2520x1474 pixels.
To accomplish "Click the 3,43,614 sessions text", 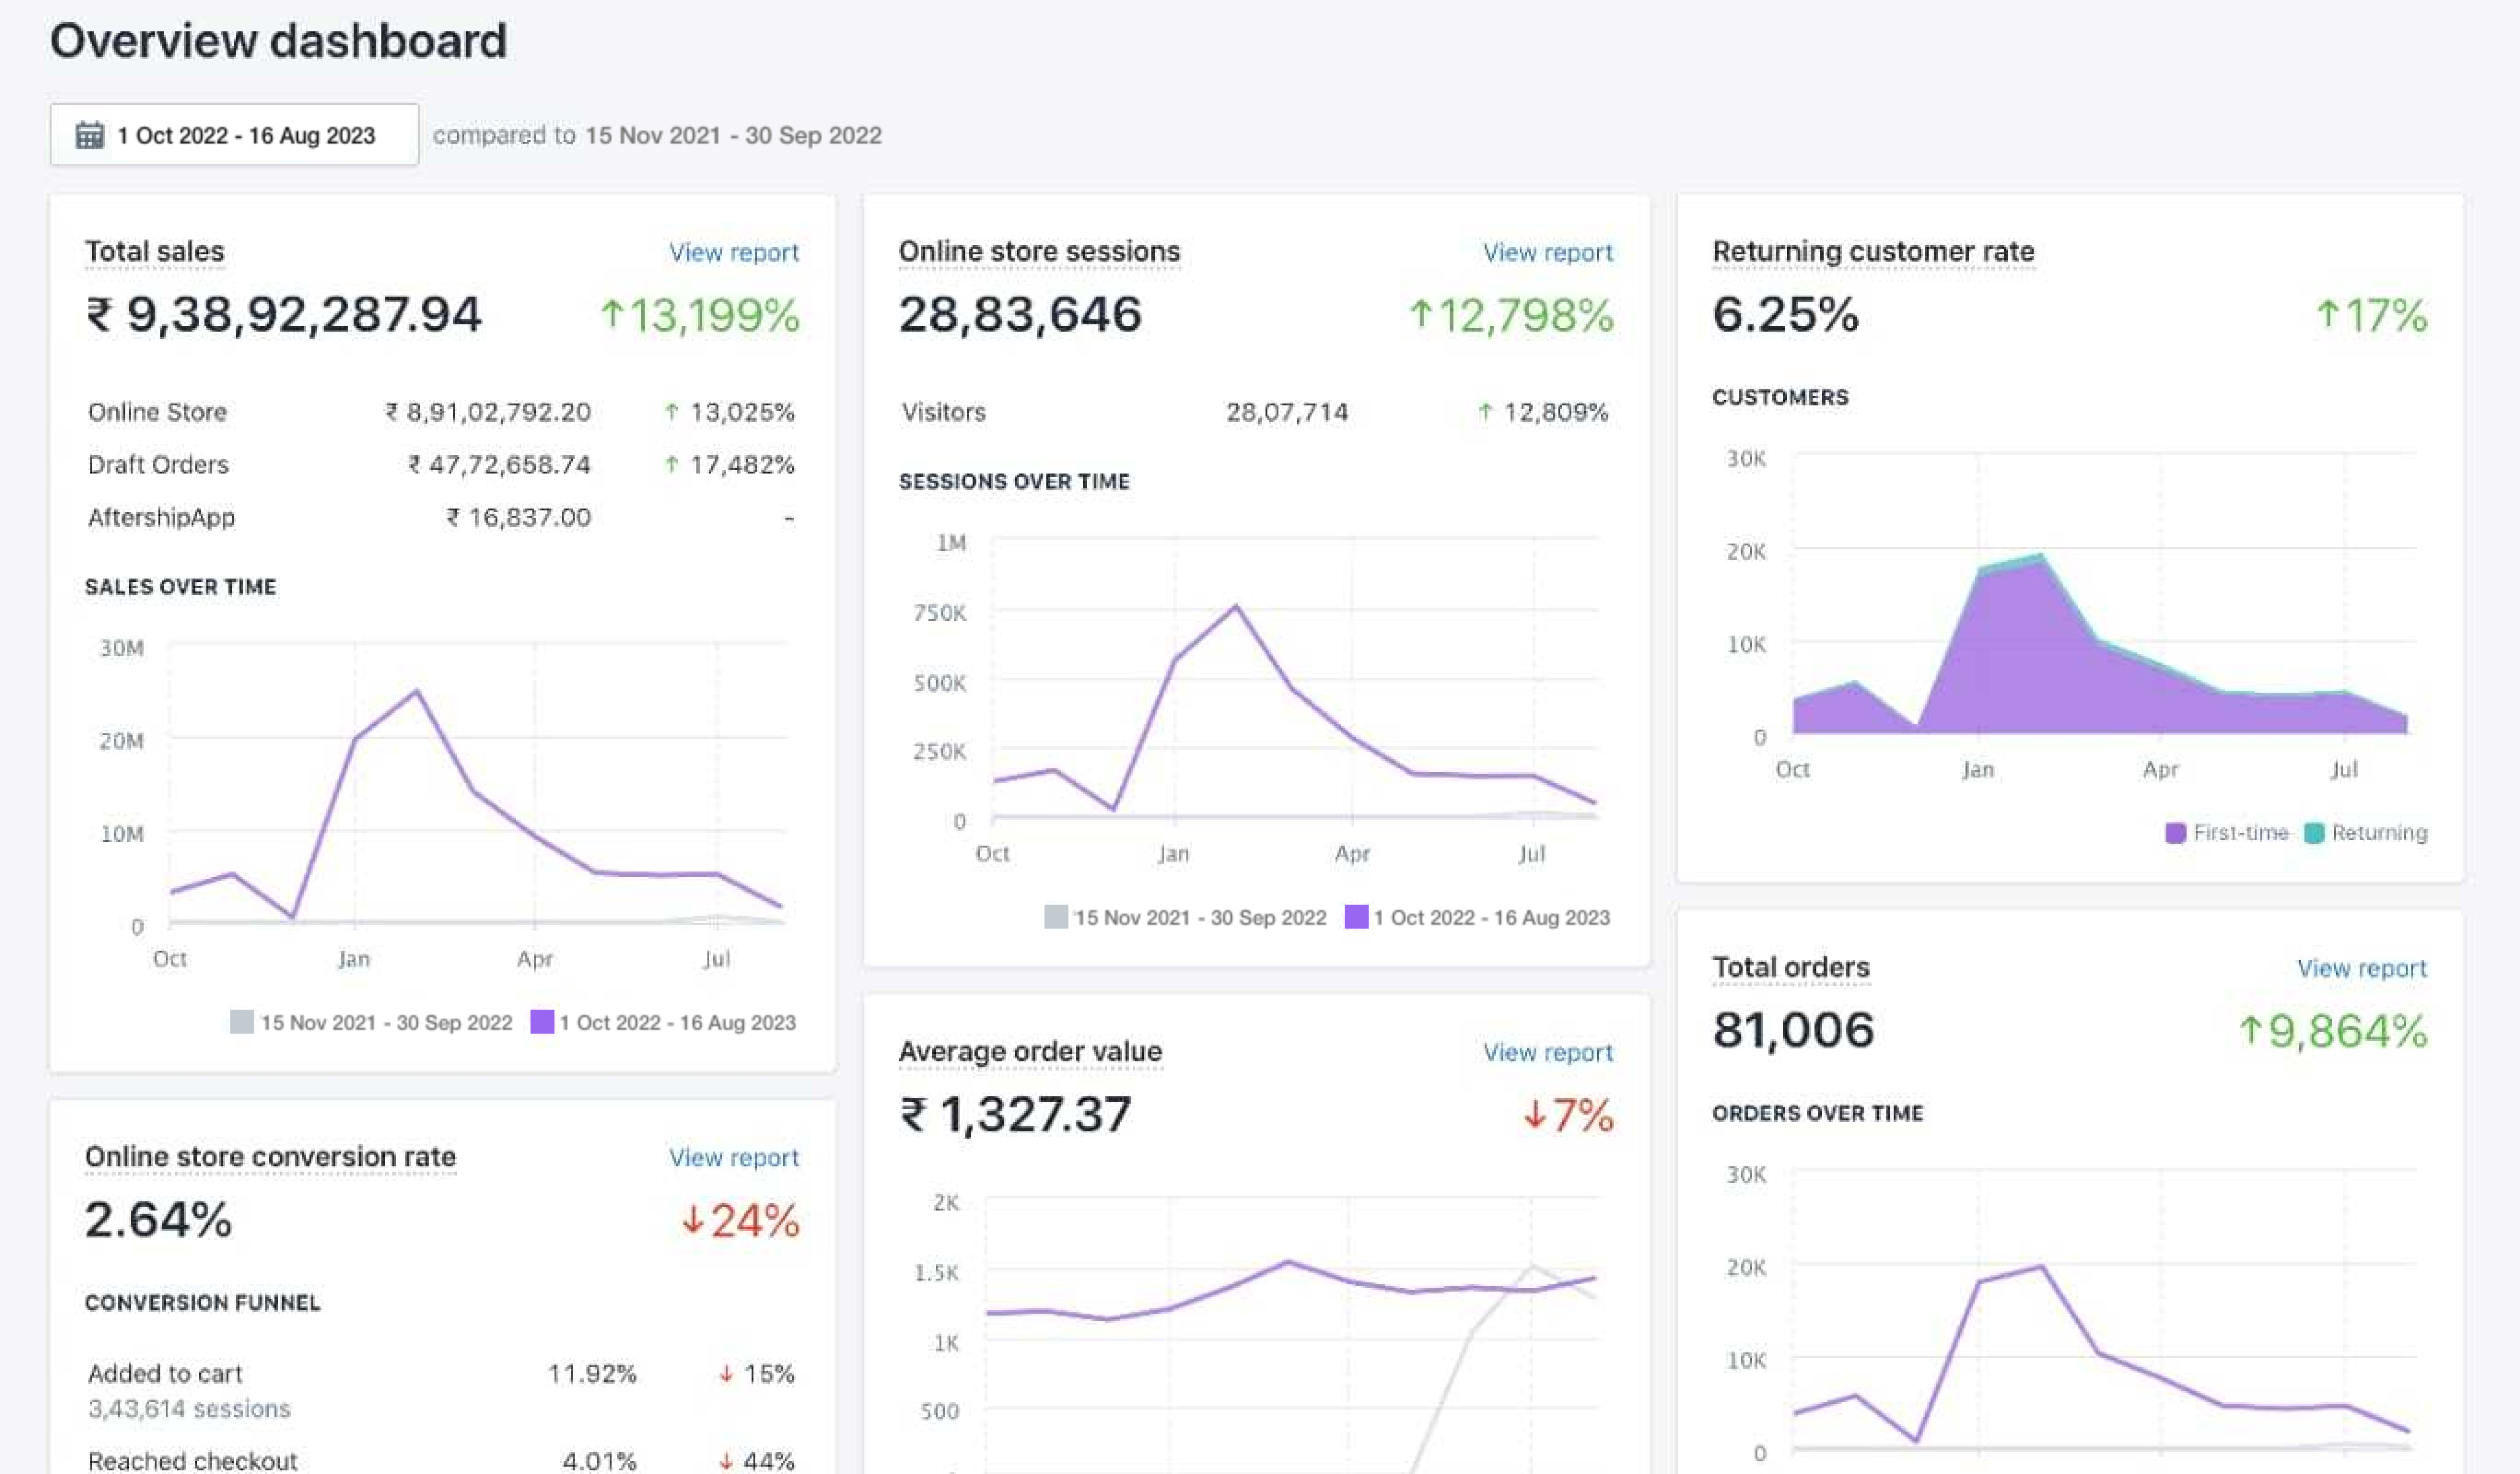I will 189,1408.
